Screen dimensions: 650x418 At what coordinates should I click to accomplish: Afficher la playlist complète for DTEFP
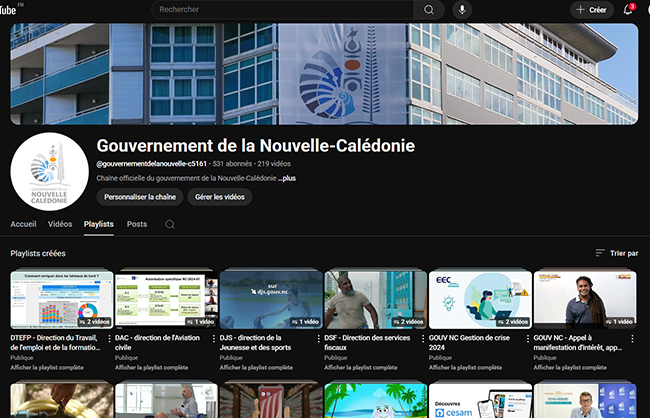tap(47, 367)
